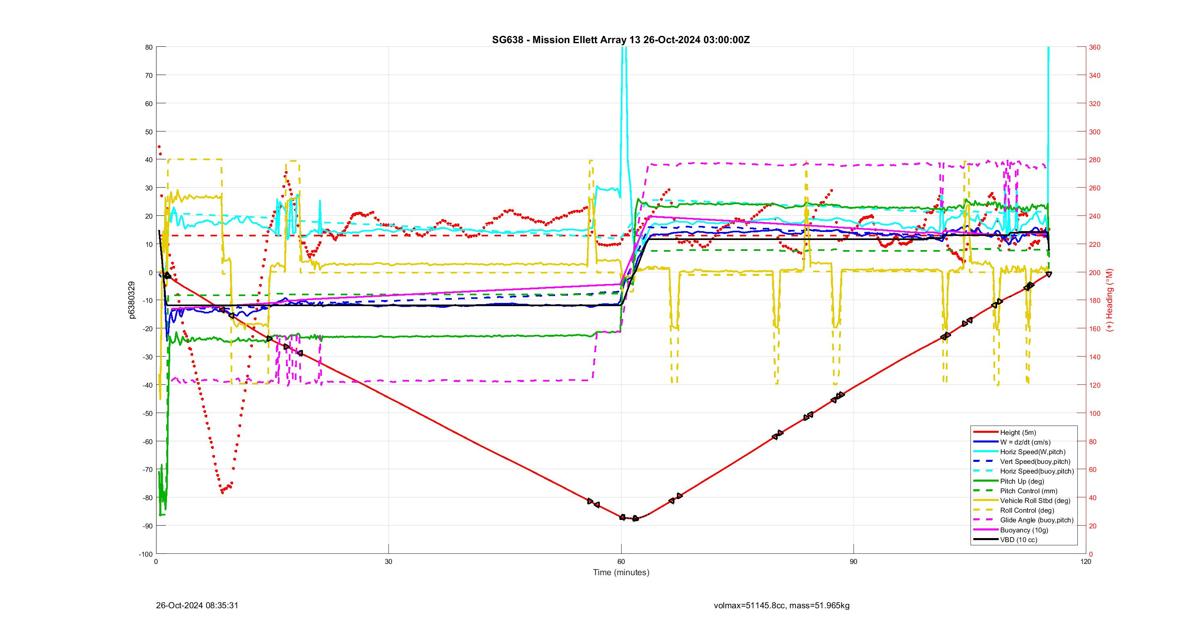
Task: Click the right axis tick label '200'
Action: click(1095, 273)
